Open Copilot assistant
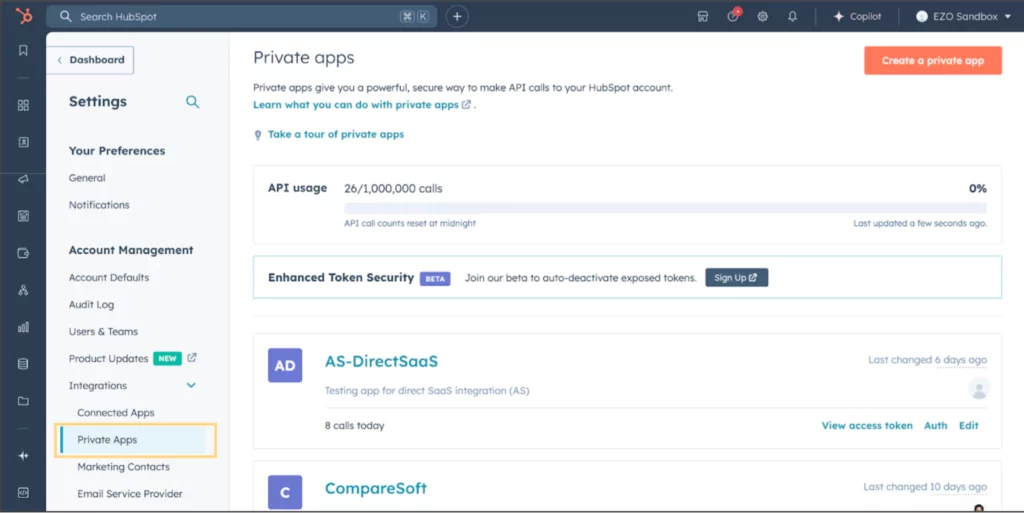 pyautogui.click(x=857, y=17)
